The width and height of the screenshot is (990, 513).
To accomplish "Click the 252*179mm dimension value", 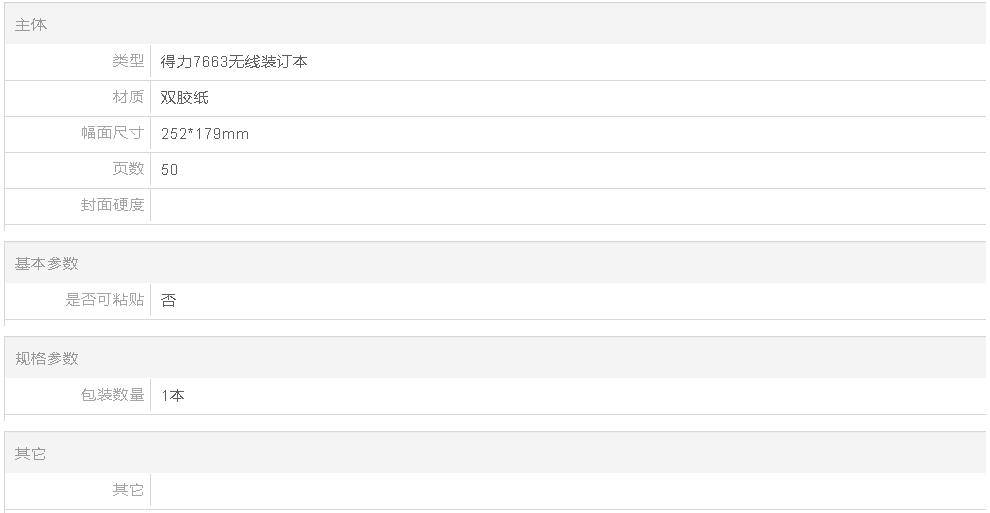I will [x=205, y=134].
